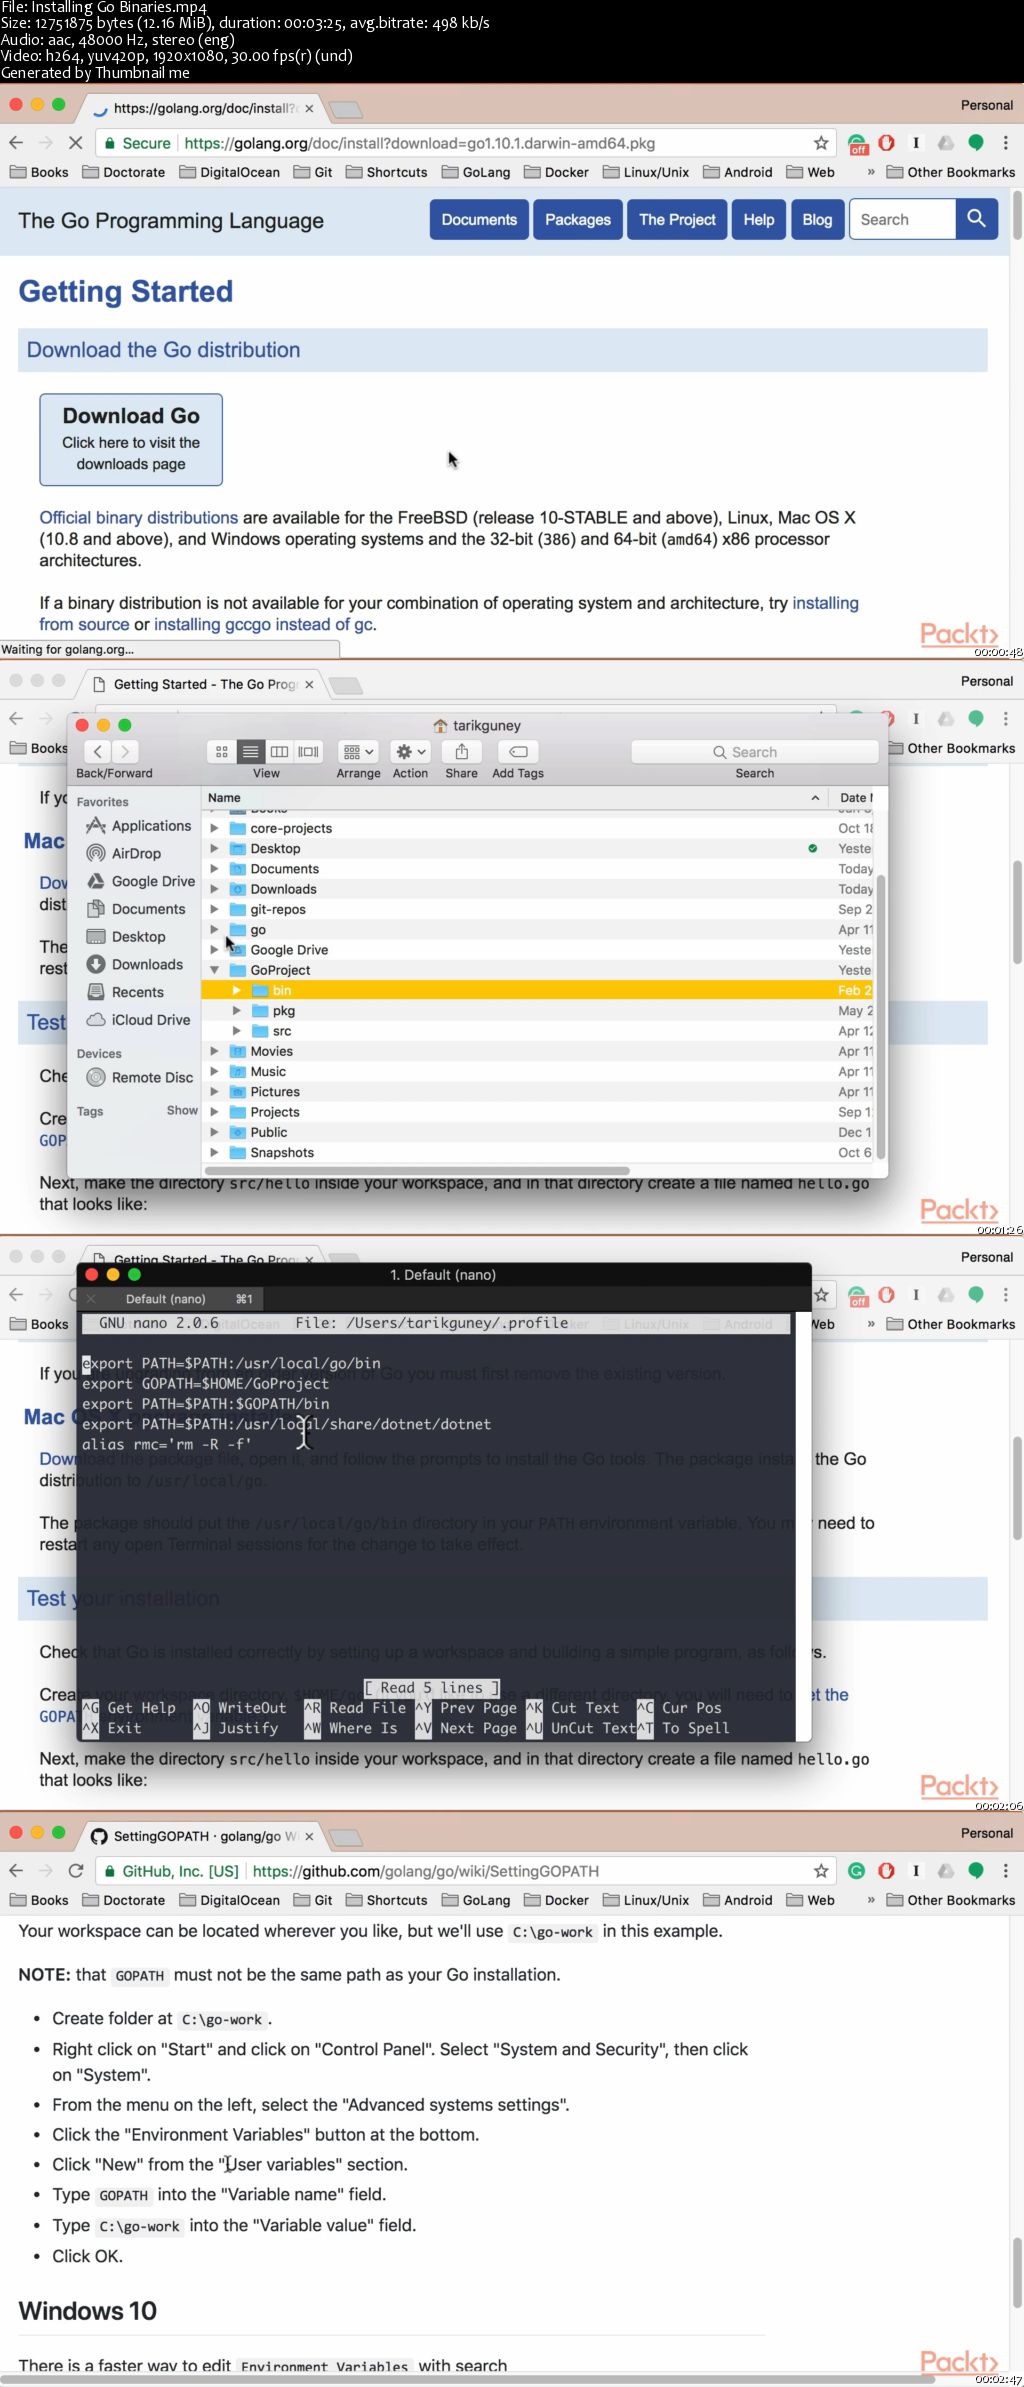
Task: Open AirDrop in the Finder sidebar
Action: [x=124, y=853]
